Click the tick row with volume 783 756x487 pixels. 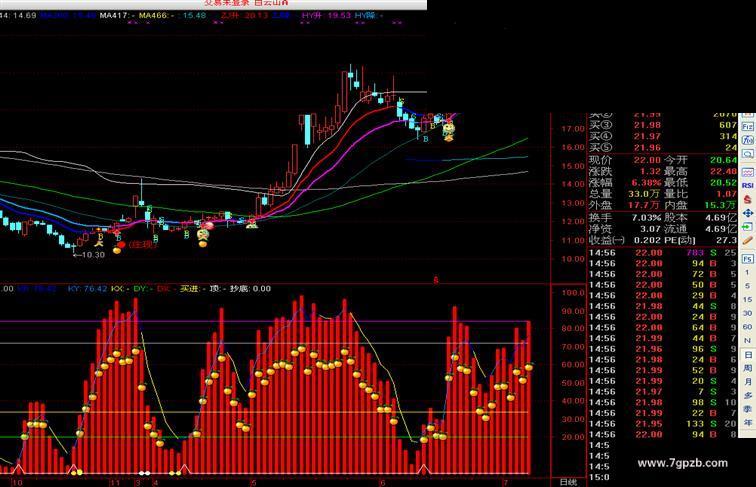[x=662, y=253]
